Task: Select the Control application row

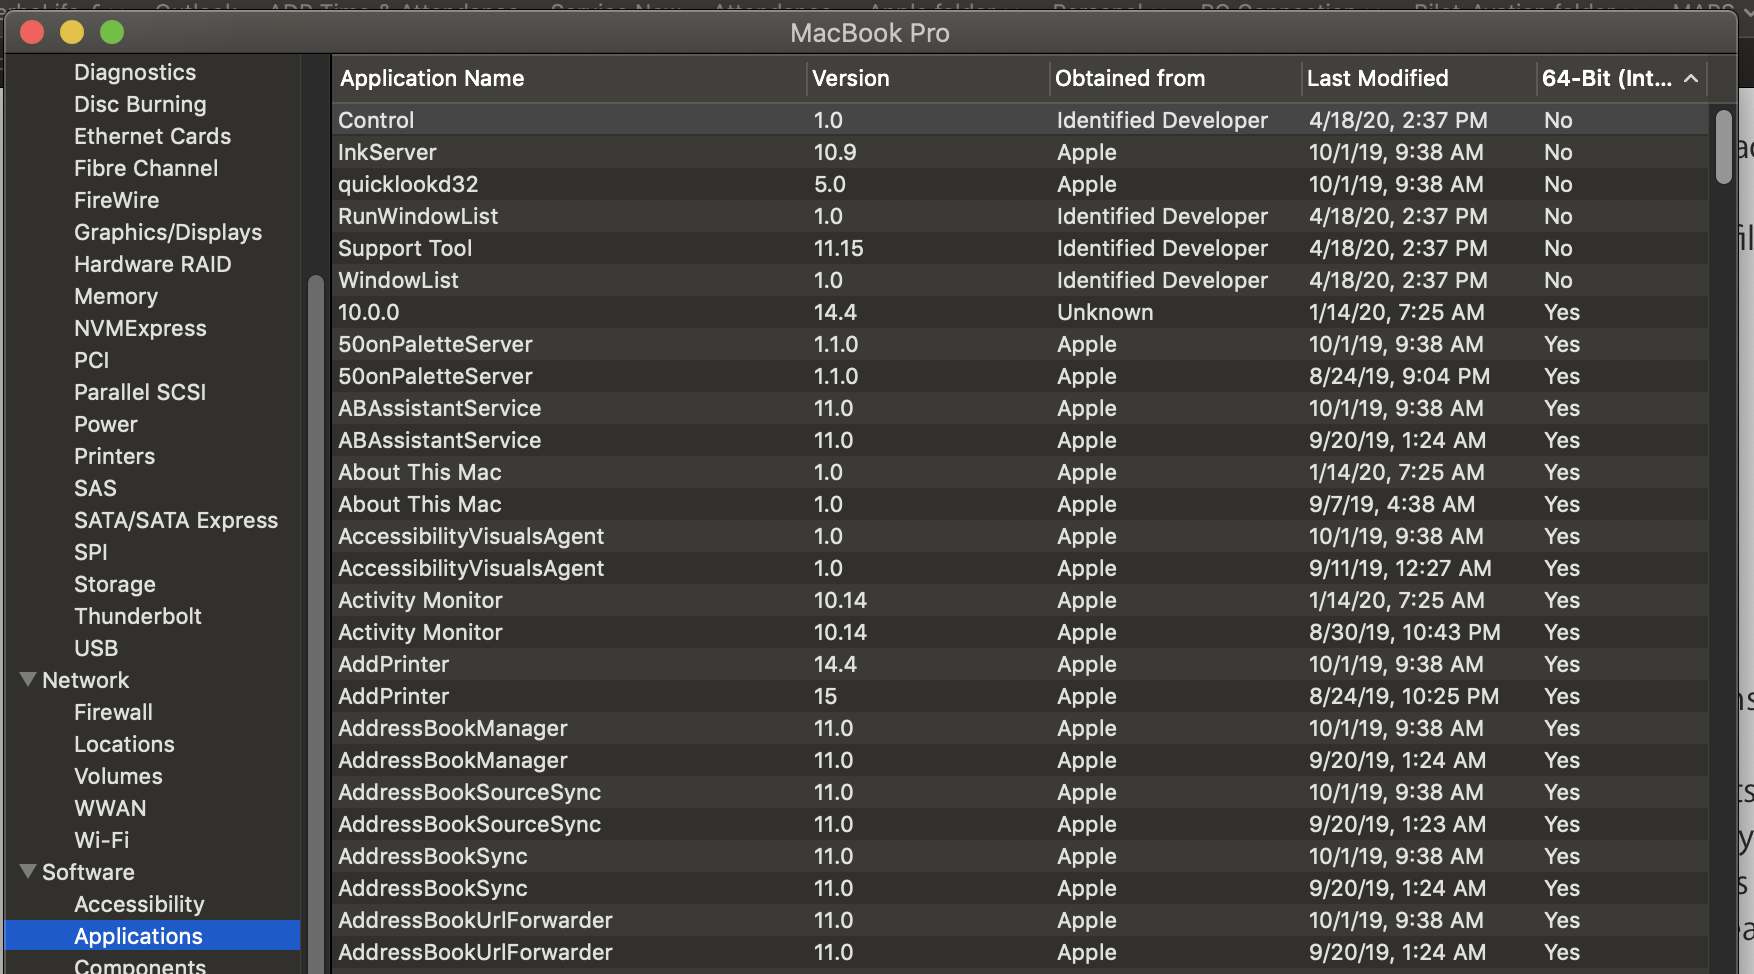Action: pos(1020,120)
